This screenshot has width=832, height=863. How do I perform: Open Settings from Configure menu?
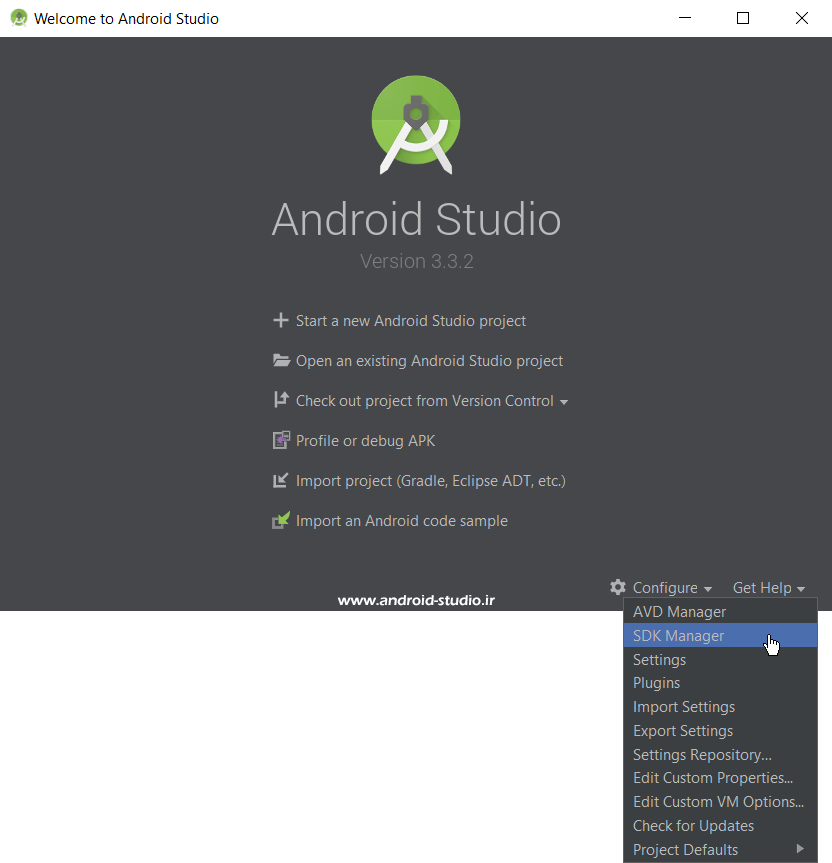720,659
